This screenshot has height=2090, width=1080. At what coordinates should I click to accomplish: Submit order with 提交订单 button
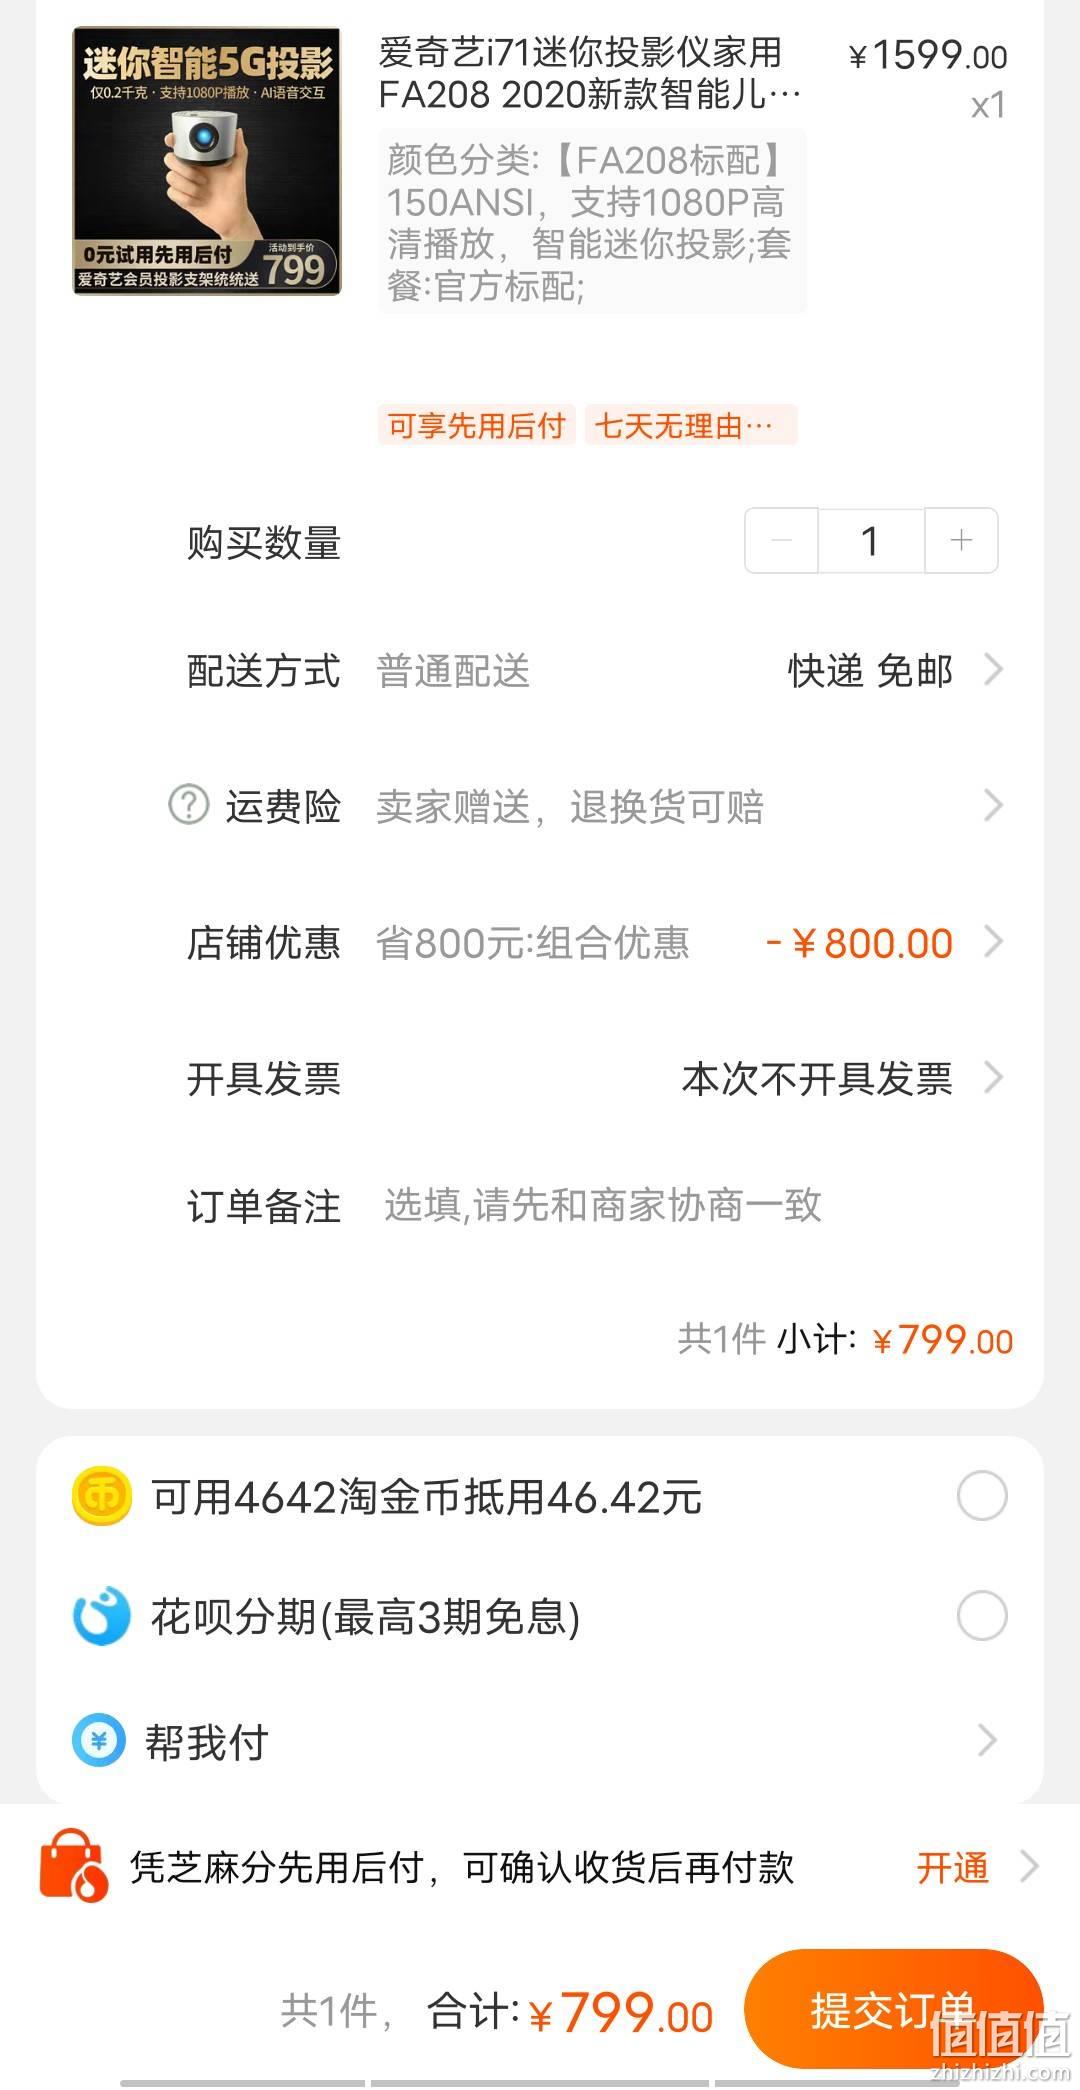tap(894, 2009)
